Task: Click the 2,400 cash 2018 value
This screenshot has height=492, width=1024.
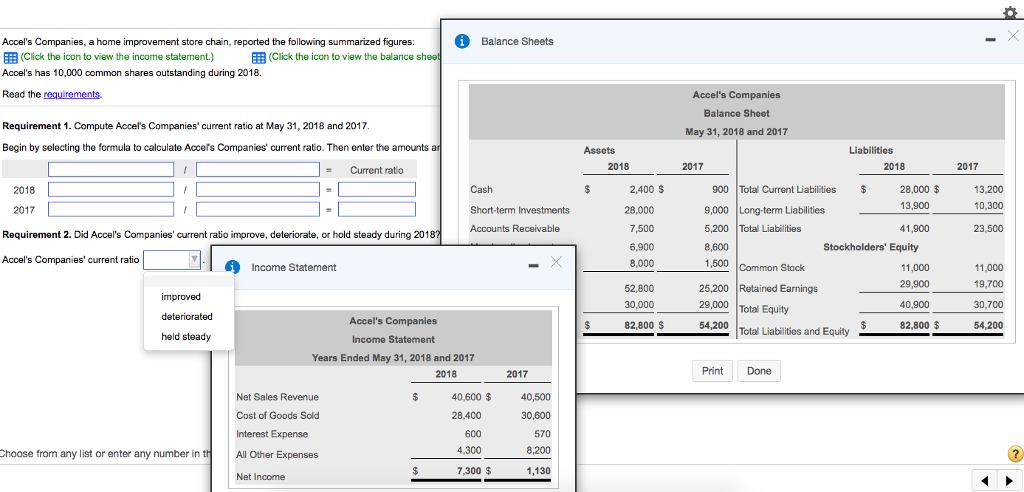Action: (x=641, y=189)
